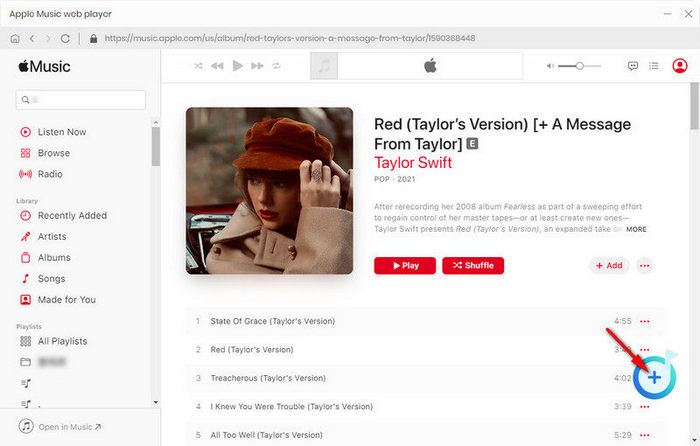Reload the page with the refresh icon
Screen dimensions: 700x446
point(65,39)
